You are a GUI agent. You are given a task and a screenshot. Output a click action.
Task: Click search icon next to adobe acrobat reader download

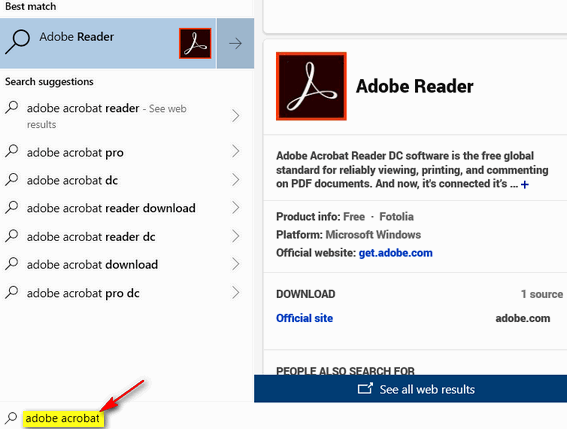(x=12, y=207)
